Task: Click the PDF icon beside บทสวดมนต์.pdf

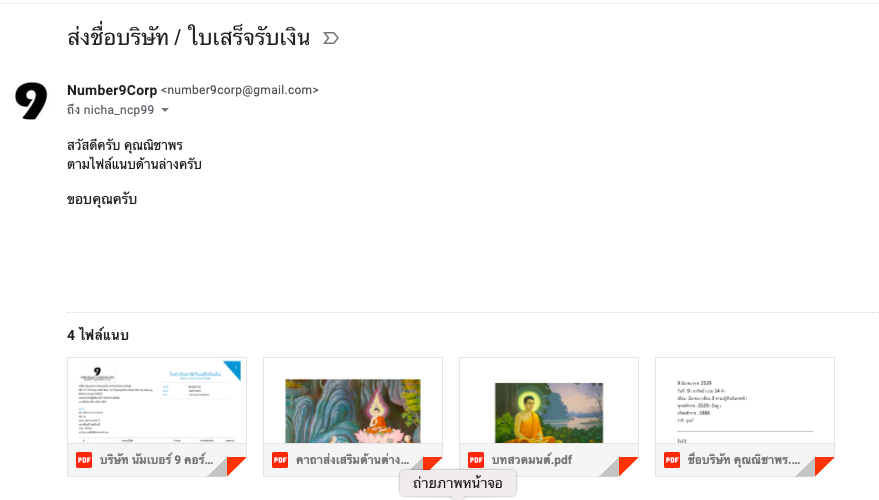Action: click(476, 460)
